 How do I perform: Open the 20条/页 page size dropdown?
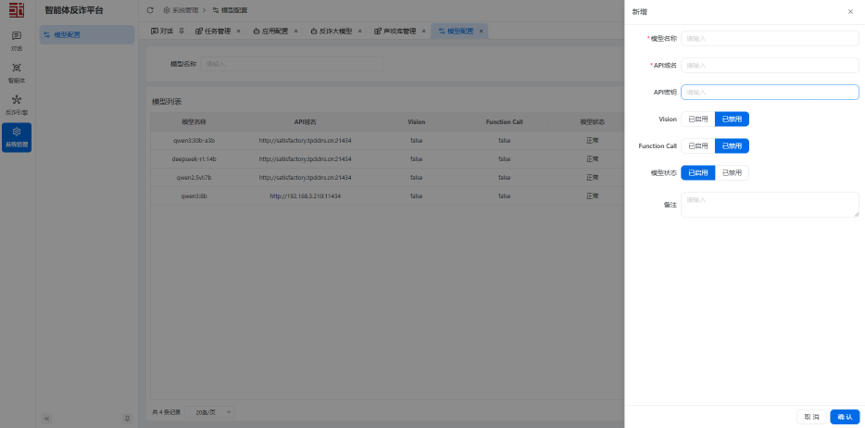coord(210,413)
